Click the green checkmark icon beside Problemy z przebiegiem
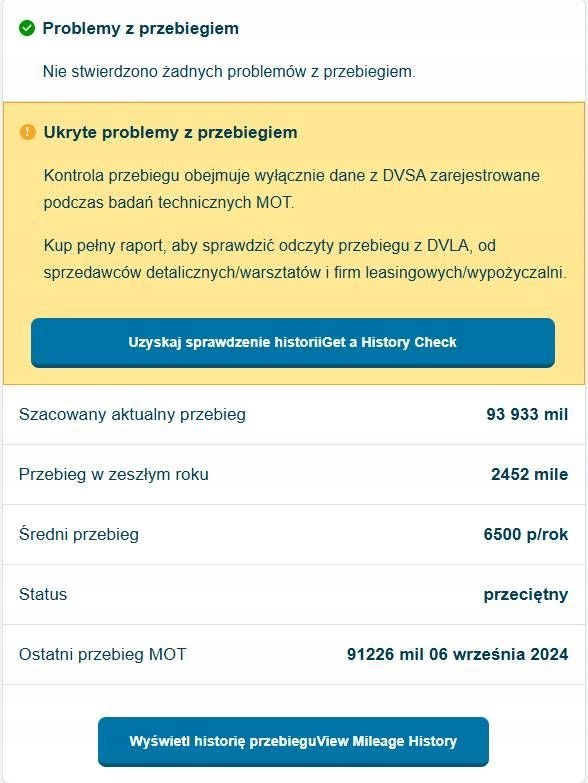Viewport: 588px width, 783px height. click(x=27, y=28)
